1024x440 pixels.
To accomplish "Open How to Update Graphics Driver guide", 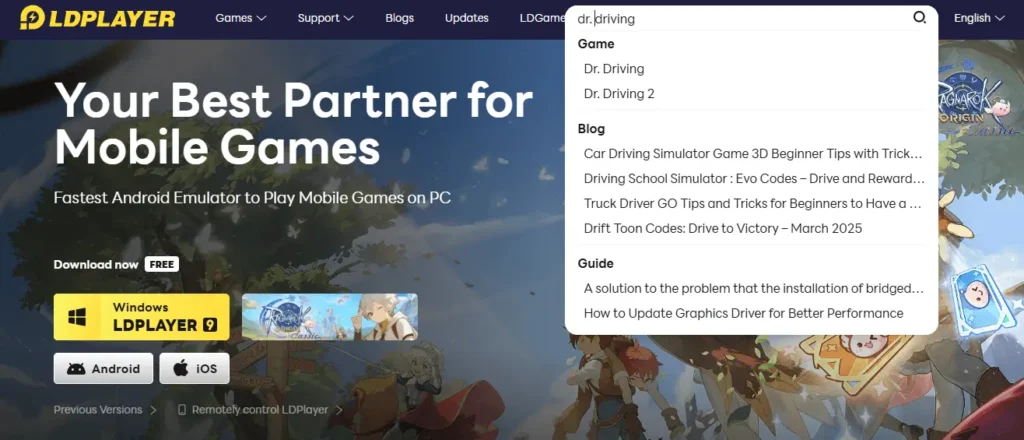I will click(744, 313).
